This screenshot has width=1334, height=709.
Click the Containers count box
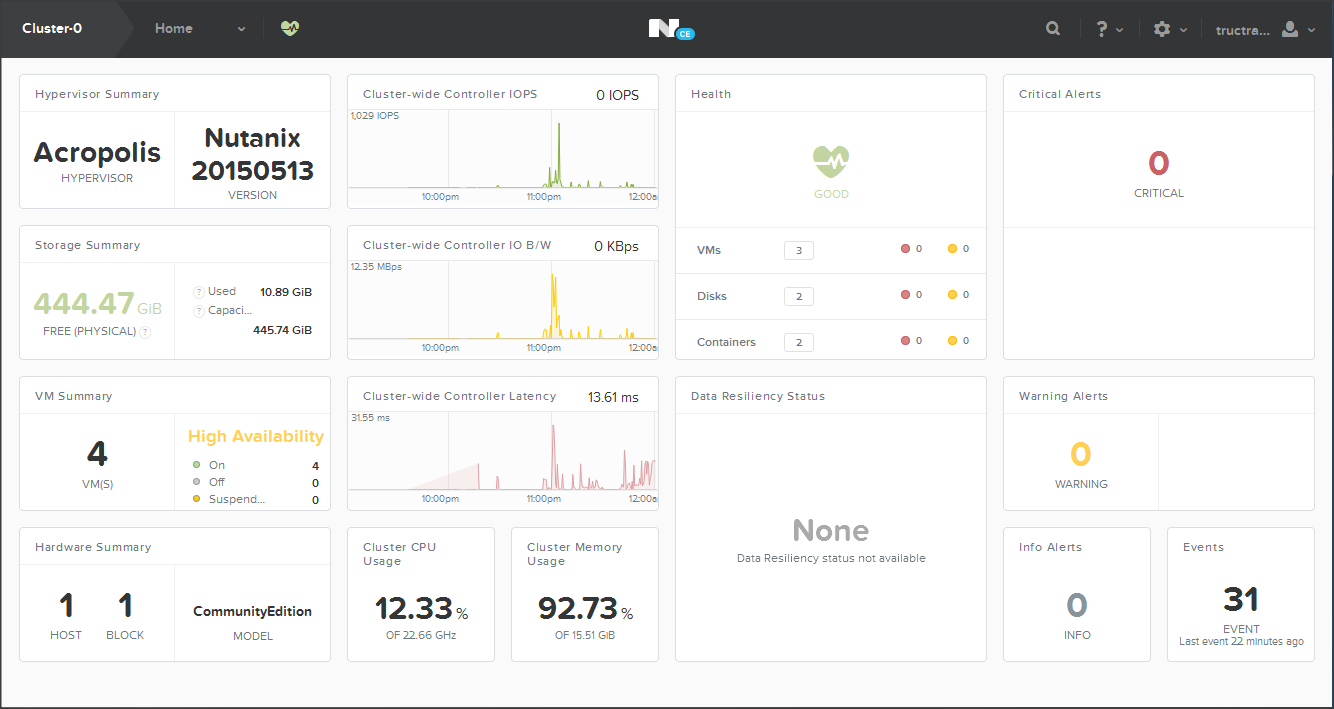[798, 342]
